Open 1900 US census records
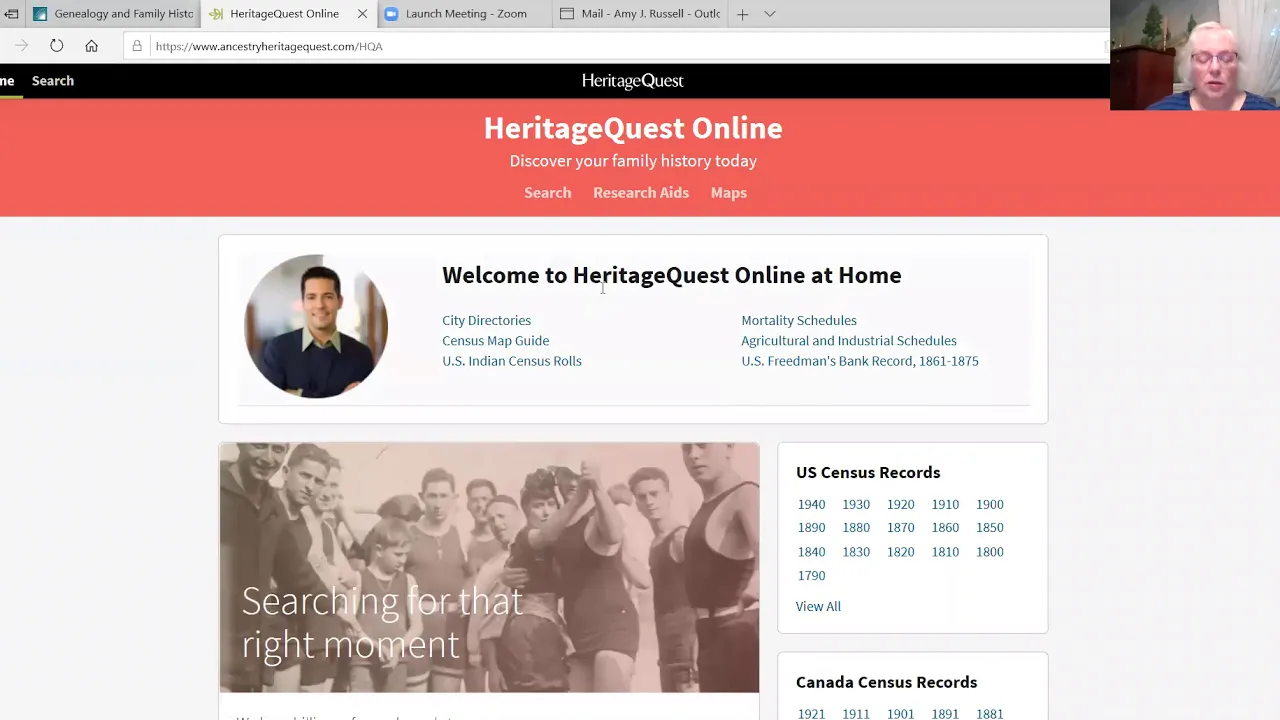 (x=990, y=505)
